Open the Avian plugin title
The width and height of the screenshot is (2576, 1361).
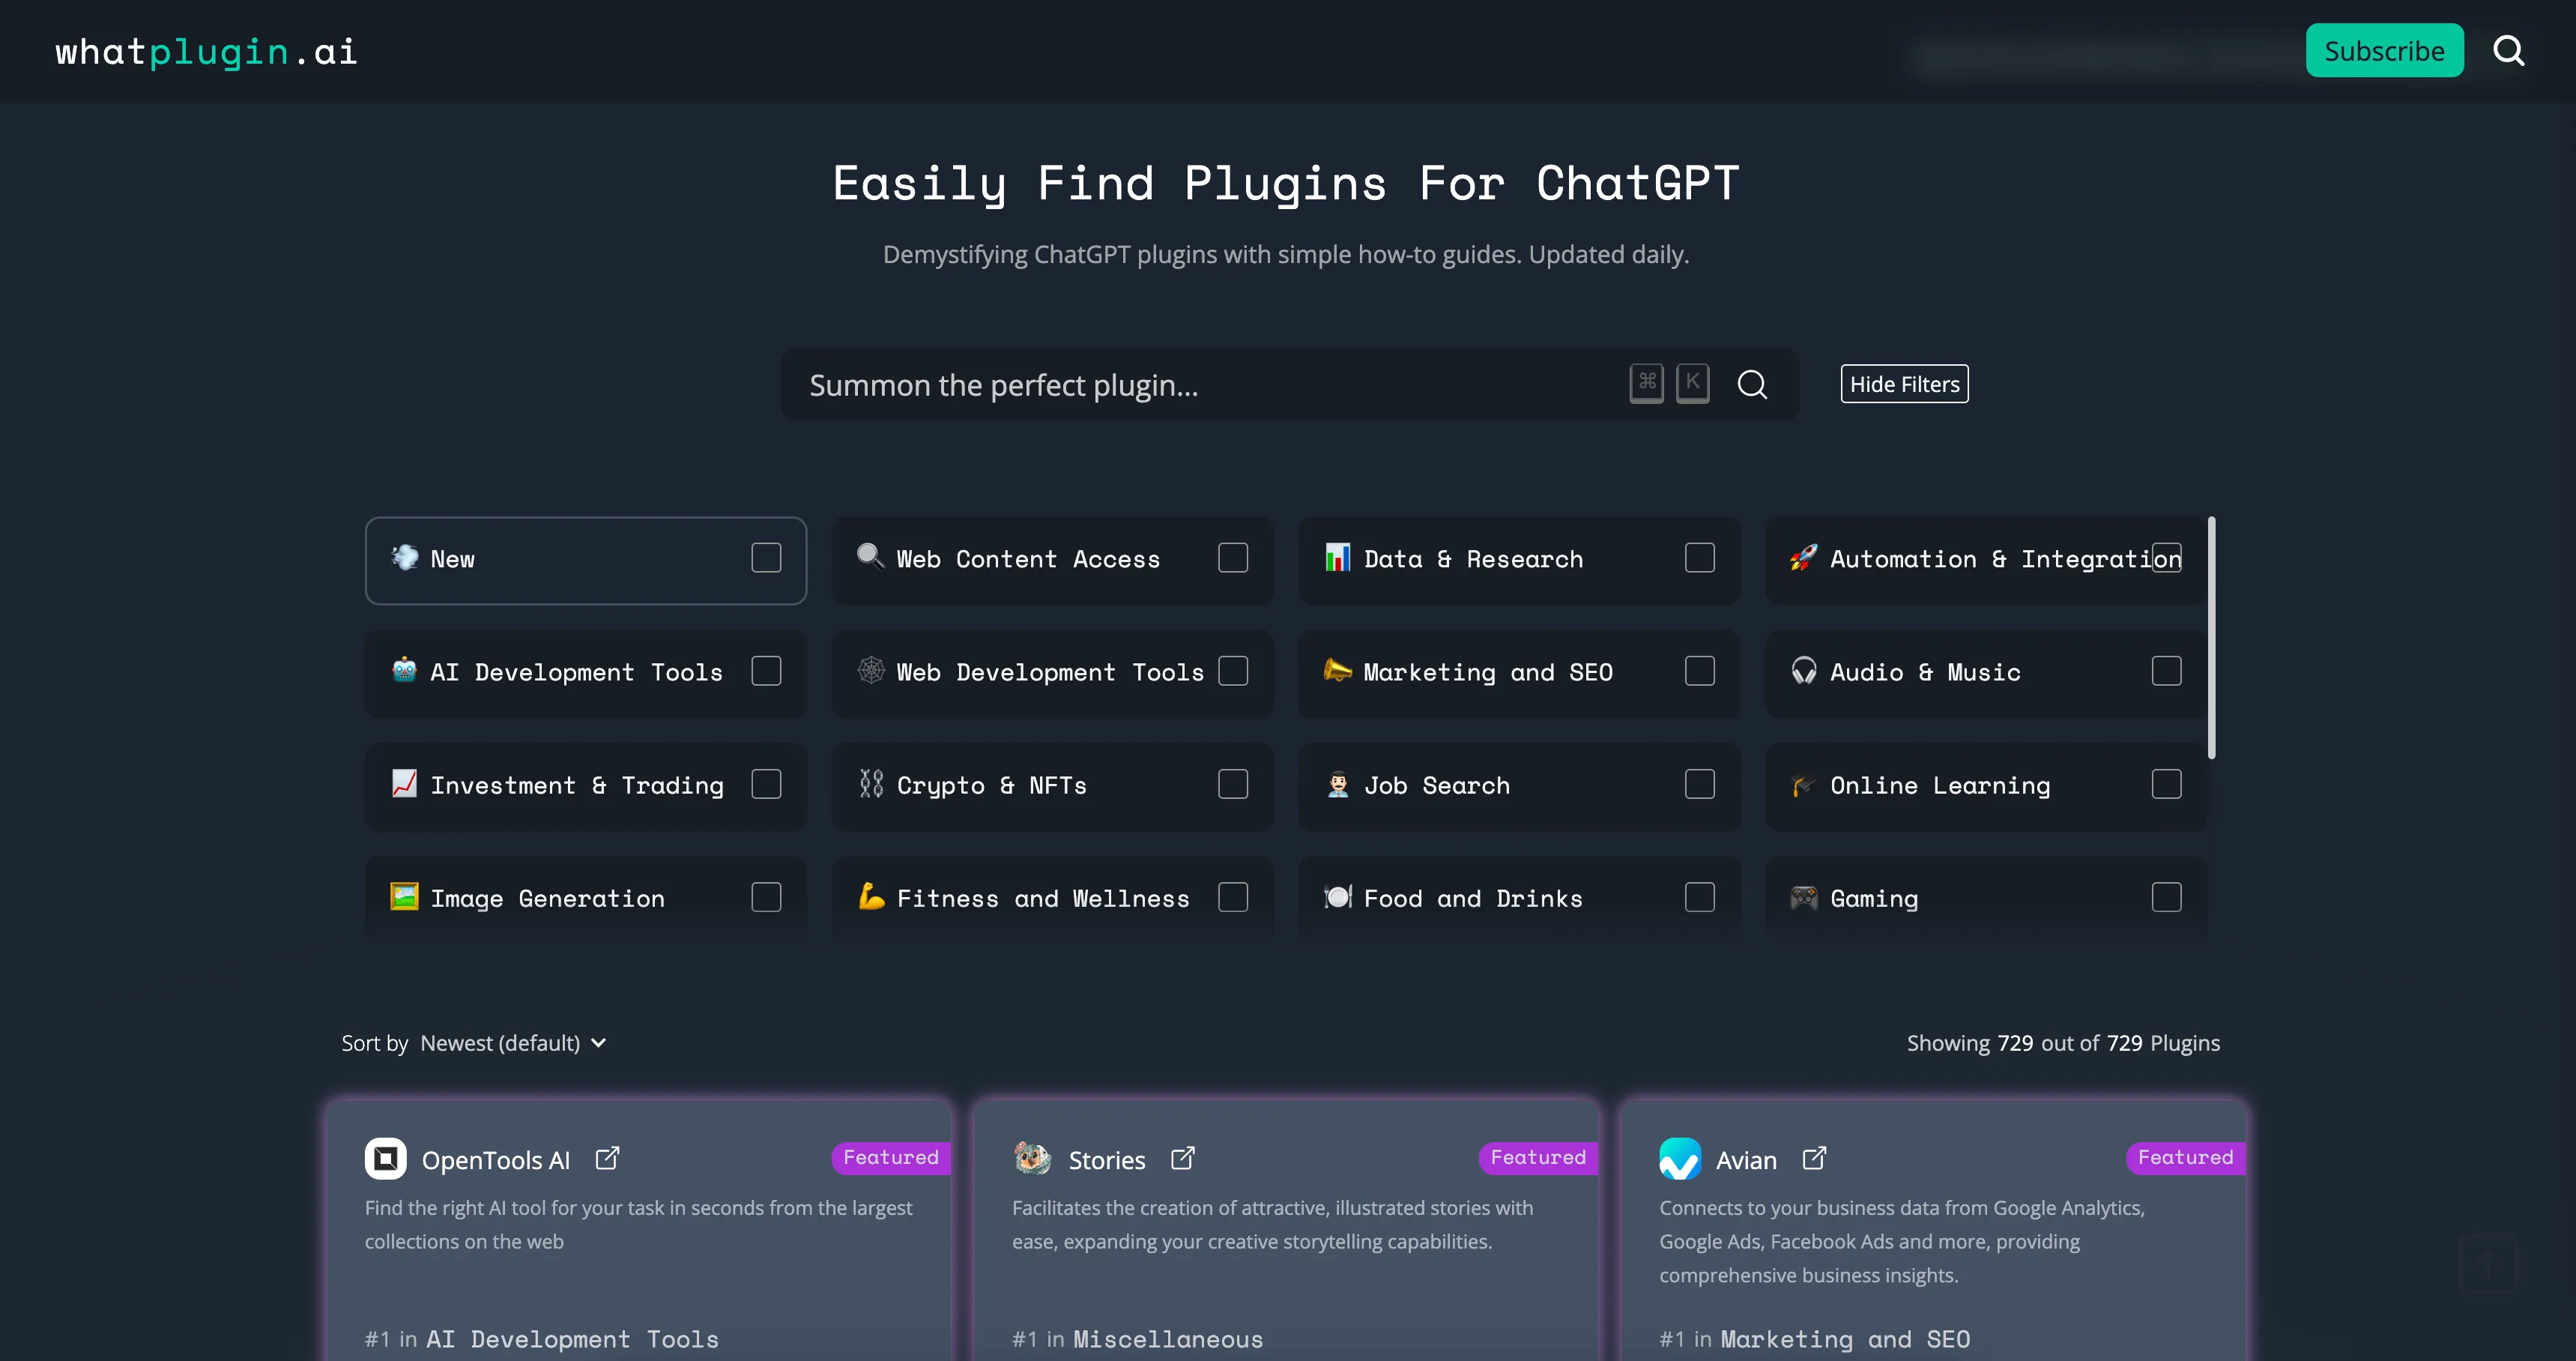pyautogui.click(x=1746, y=1160)
